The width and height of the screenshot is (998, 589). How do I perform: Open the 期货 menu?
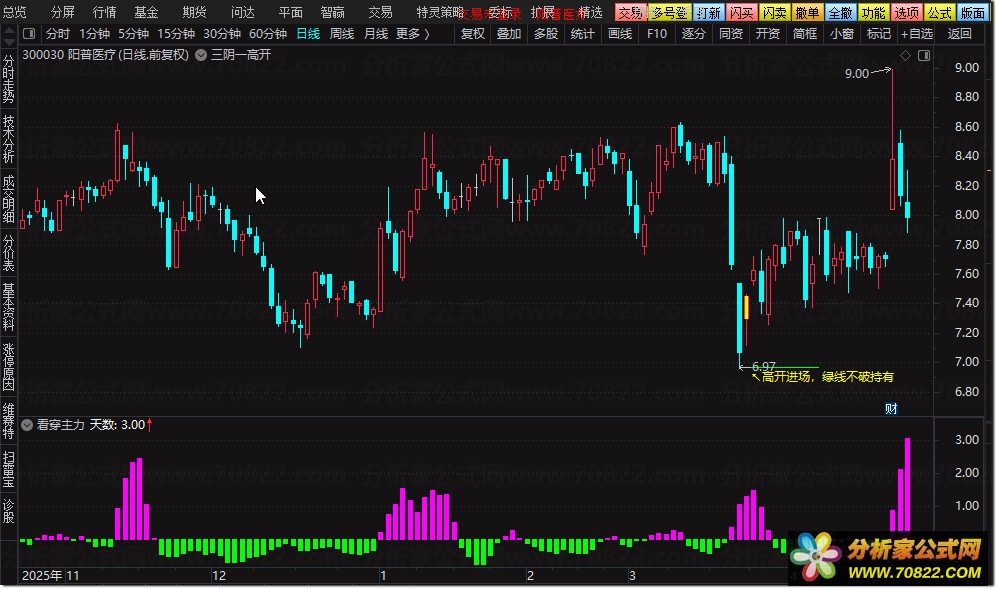click(194, 12)
